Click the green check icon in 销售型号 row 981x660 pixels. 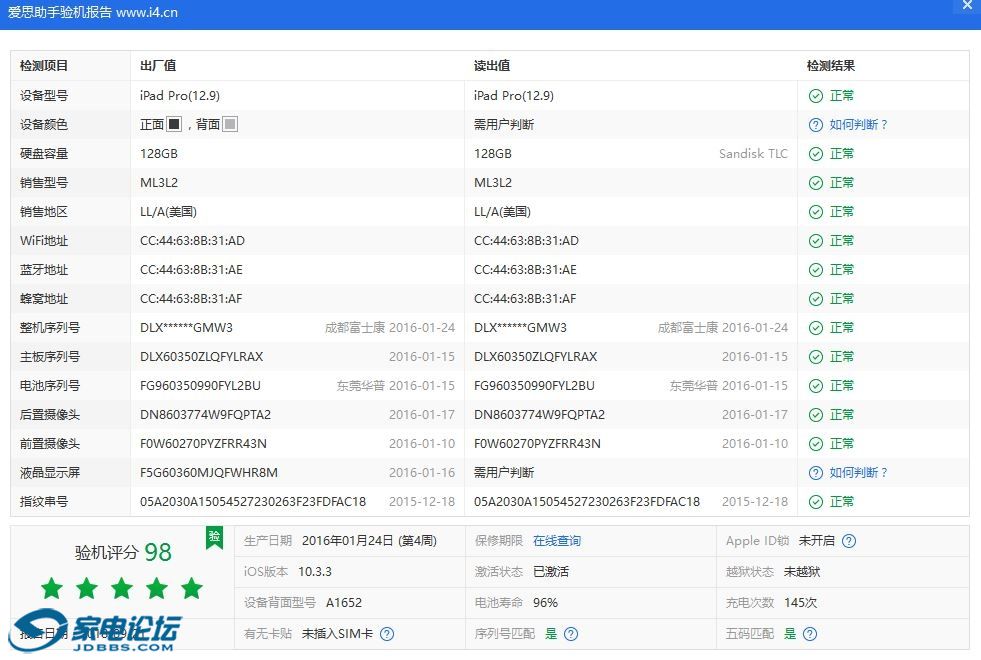816,183
